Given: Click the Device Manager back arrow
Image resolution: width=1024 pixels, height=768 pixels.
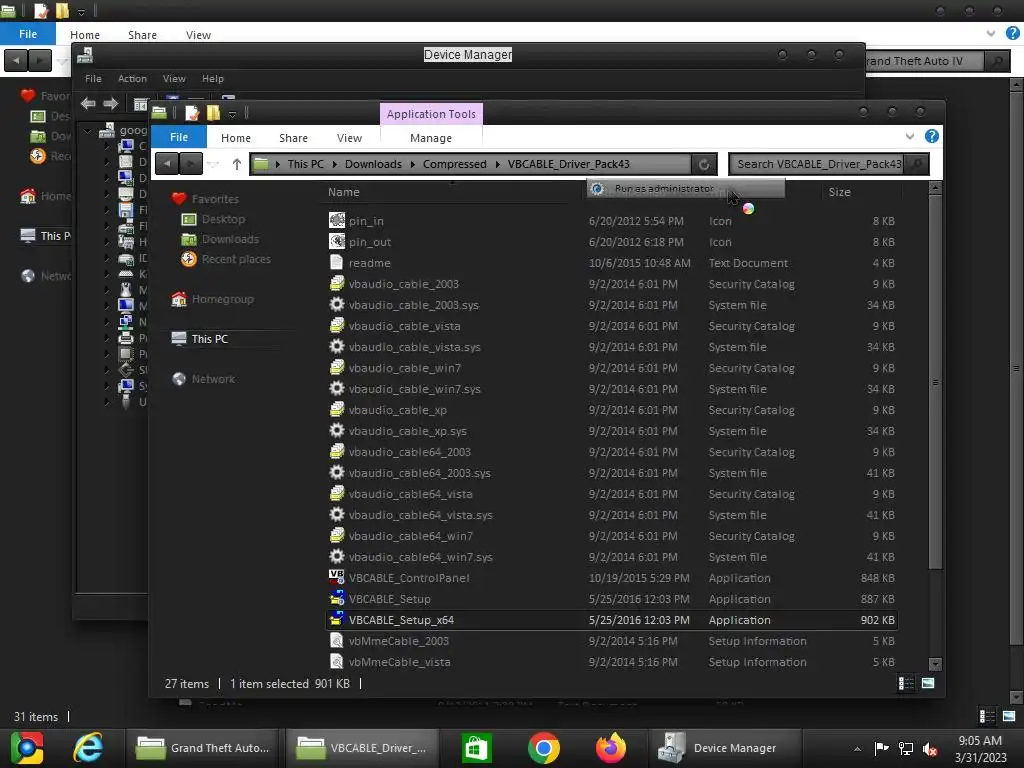Looking at the screenshot, I should click(x=88, y=103).
